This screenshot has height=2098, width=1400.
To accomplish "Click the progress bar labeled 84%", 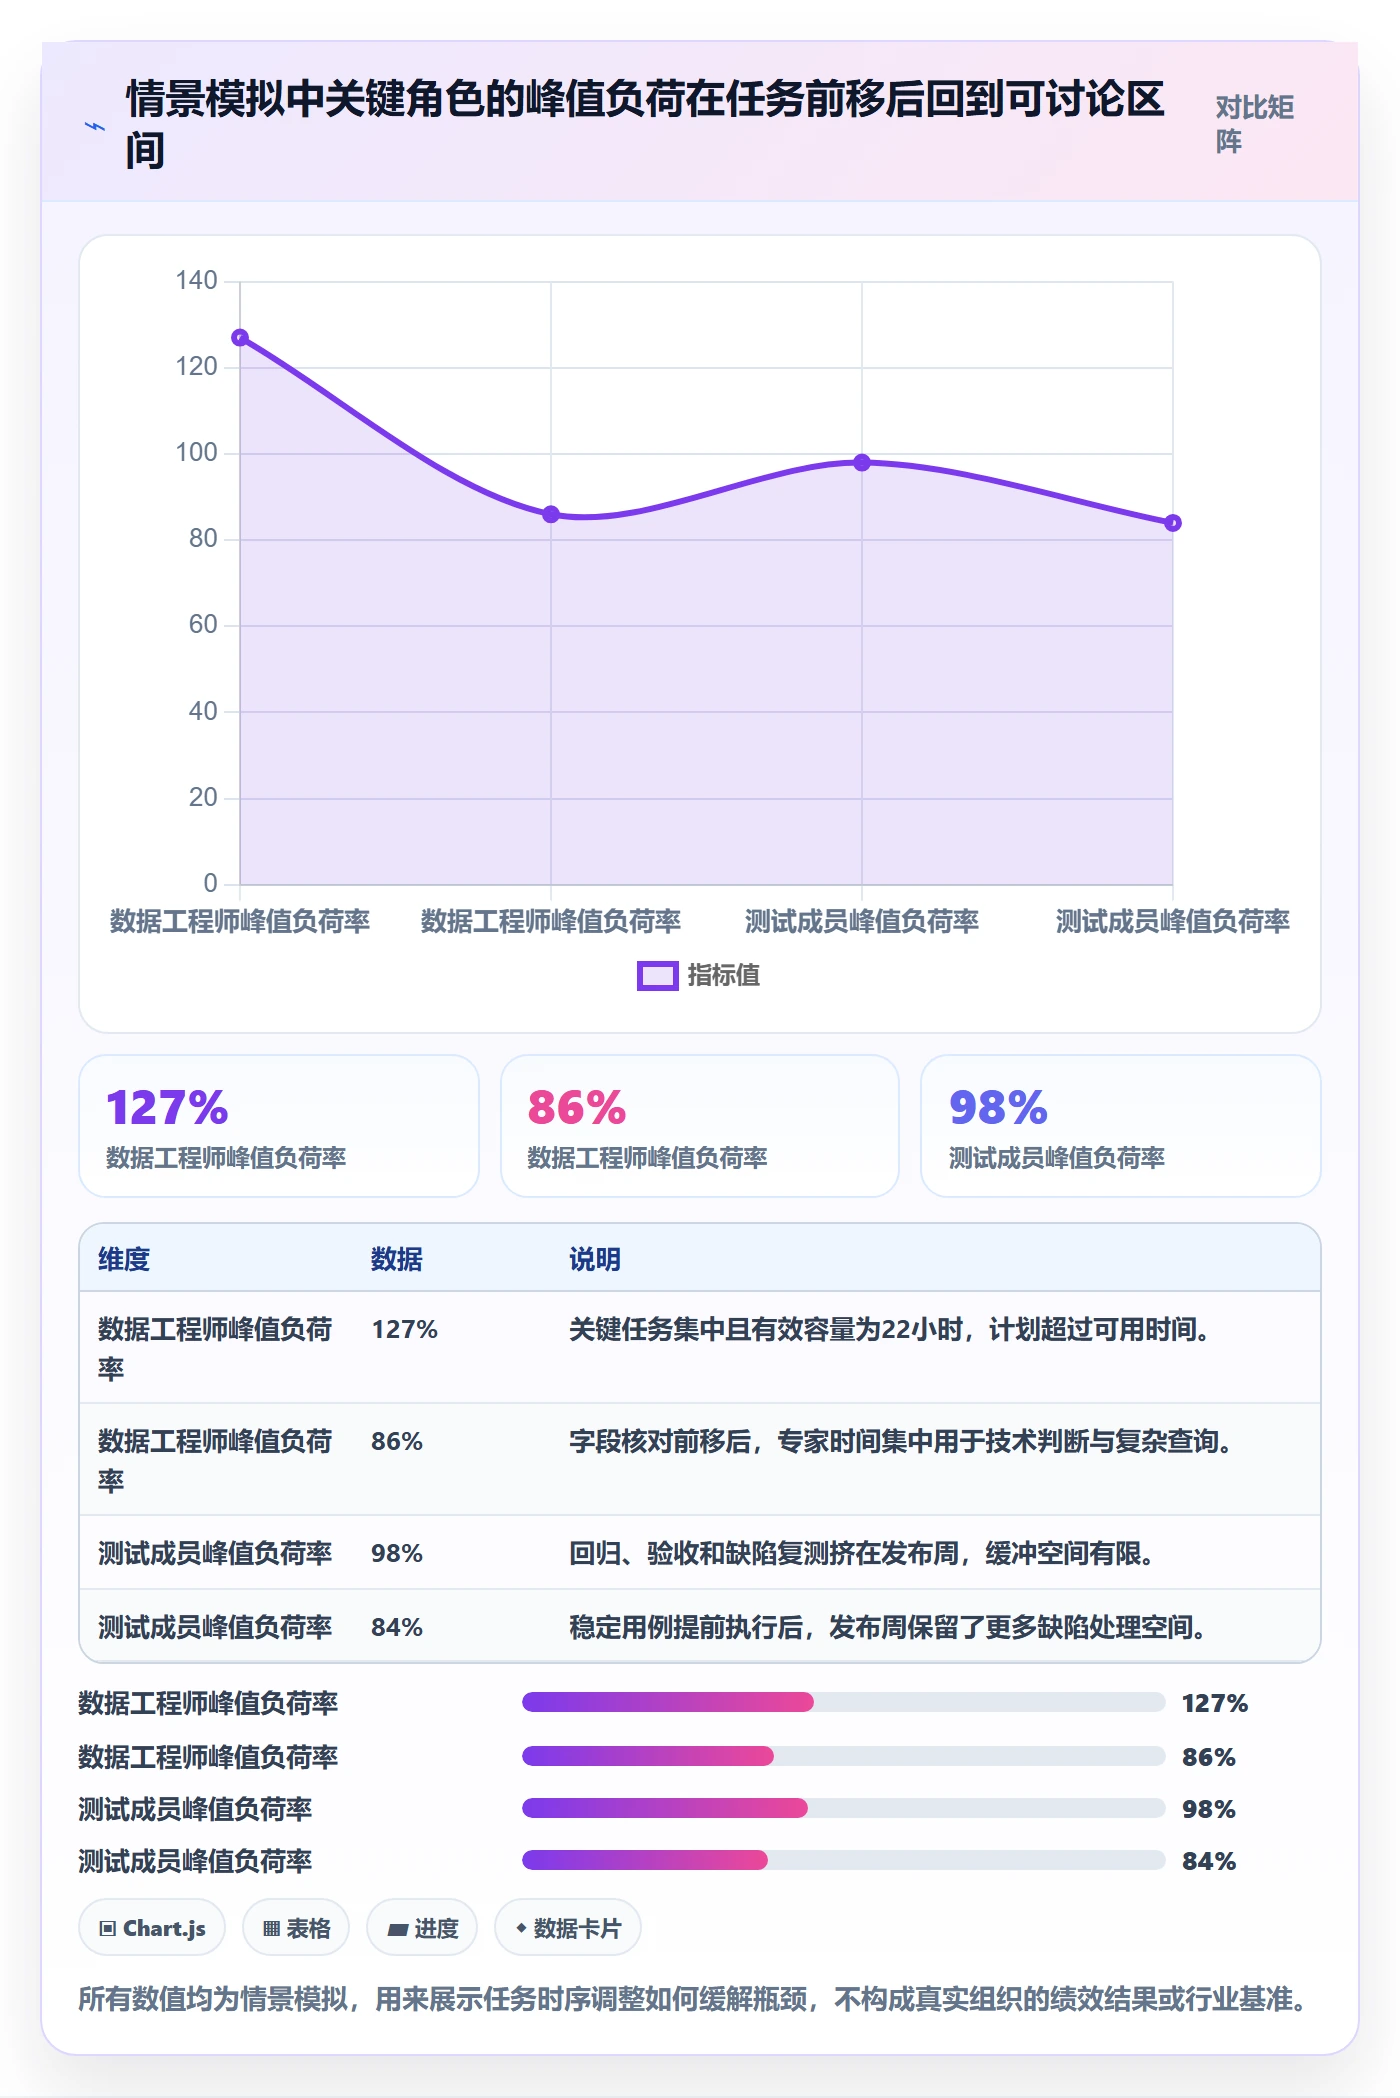I will tap(844, 1860).
